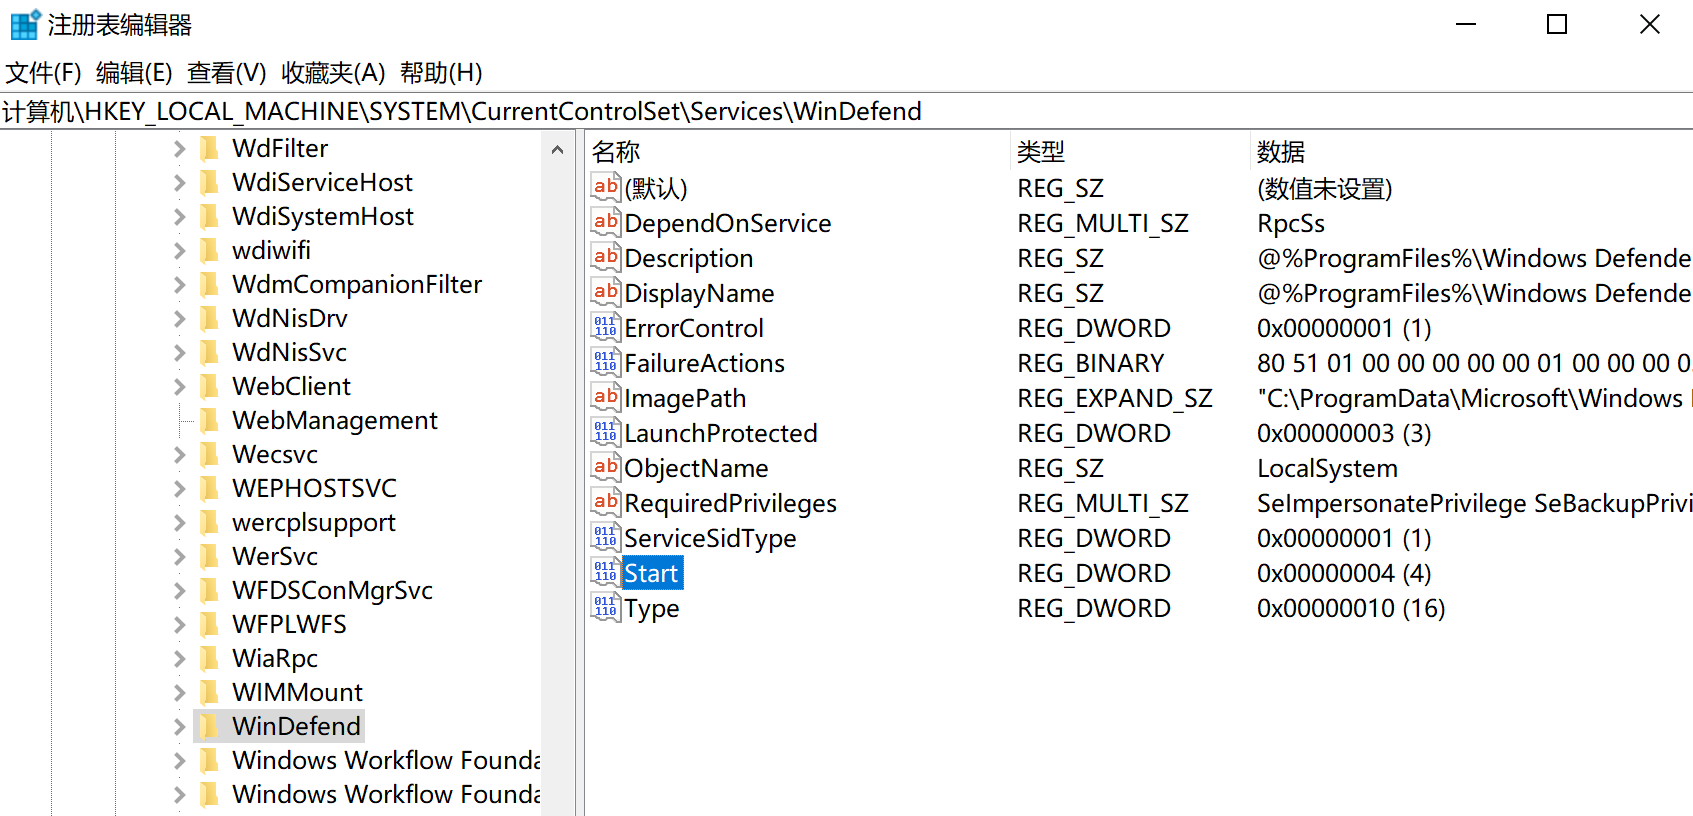This screenshot has width=1693, height=816.
Task: Click the WinDefend folder icon
Action: point(210,726)
